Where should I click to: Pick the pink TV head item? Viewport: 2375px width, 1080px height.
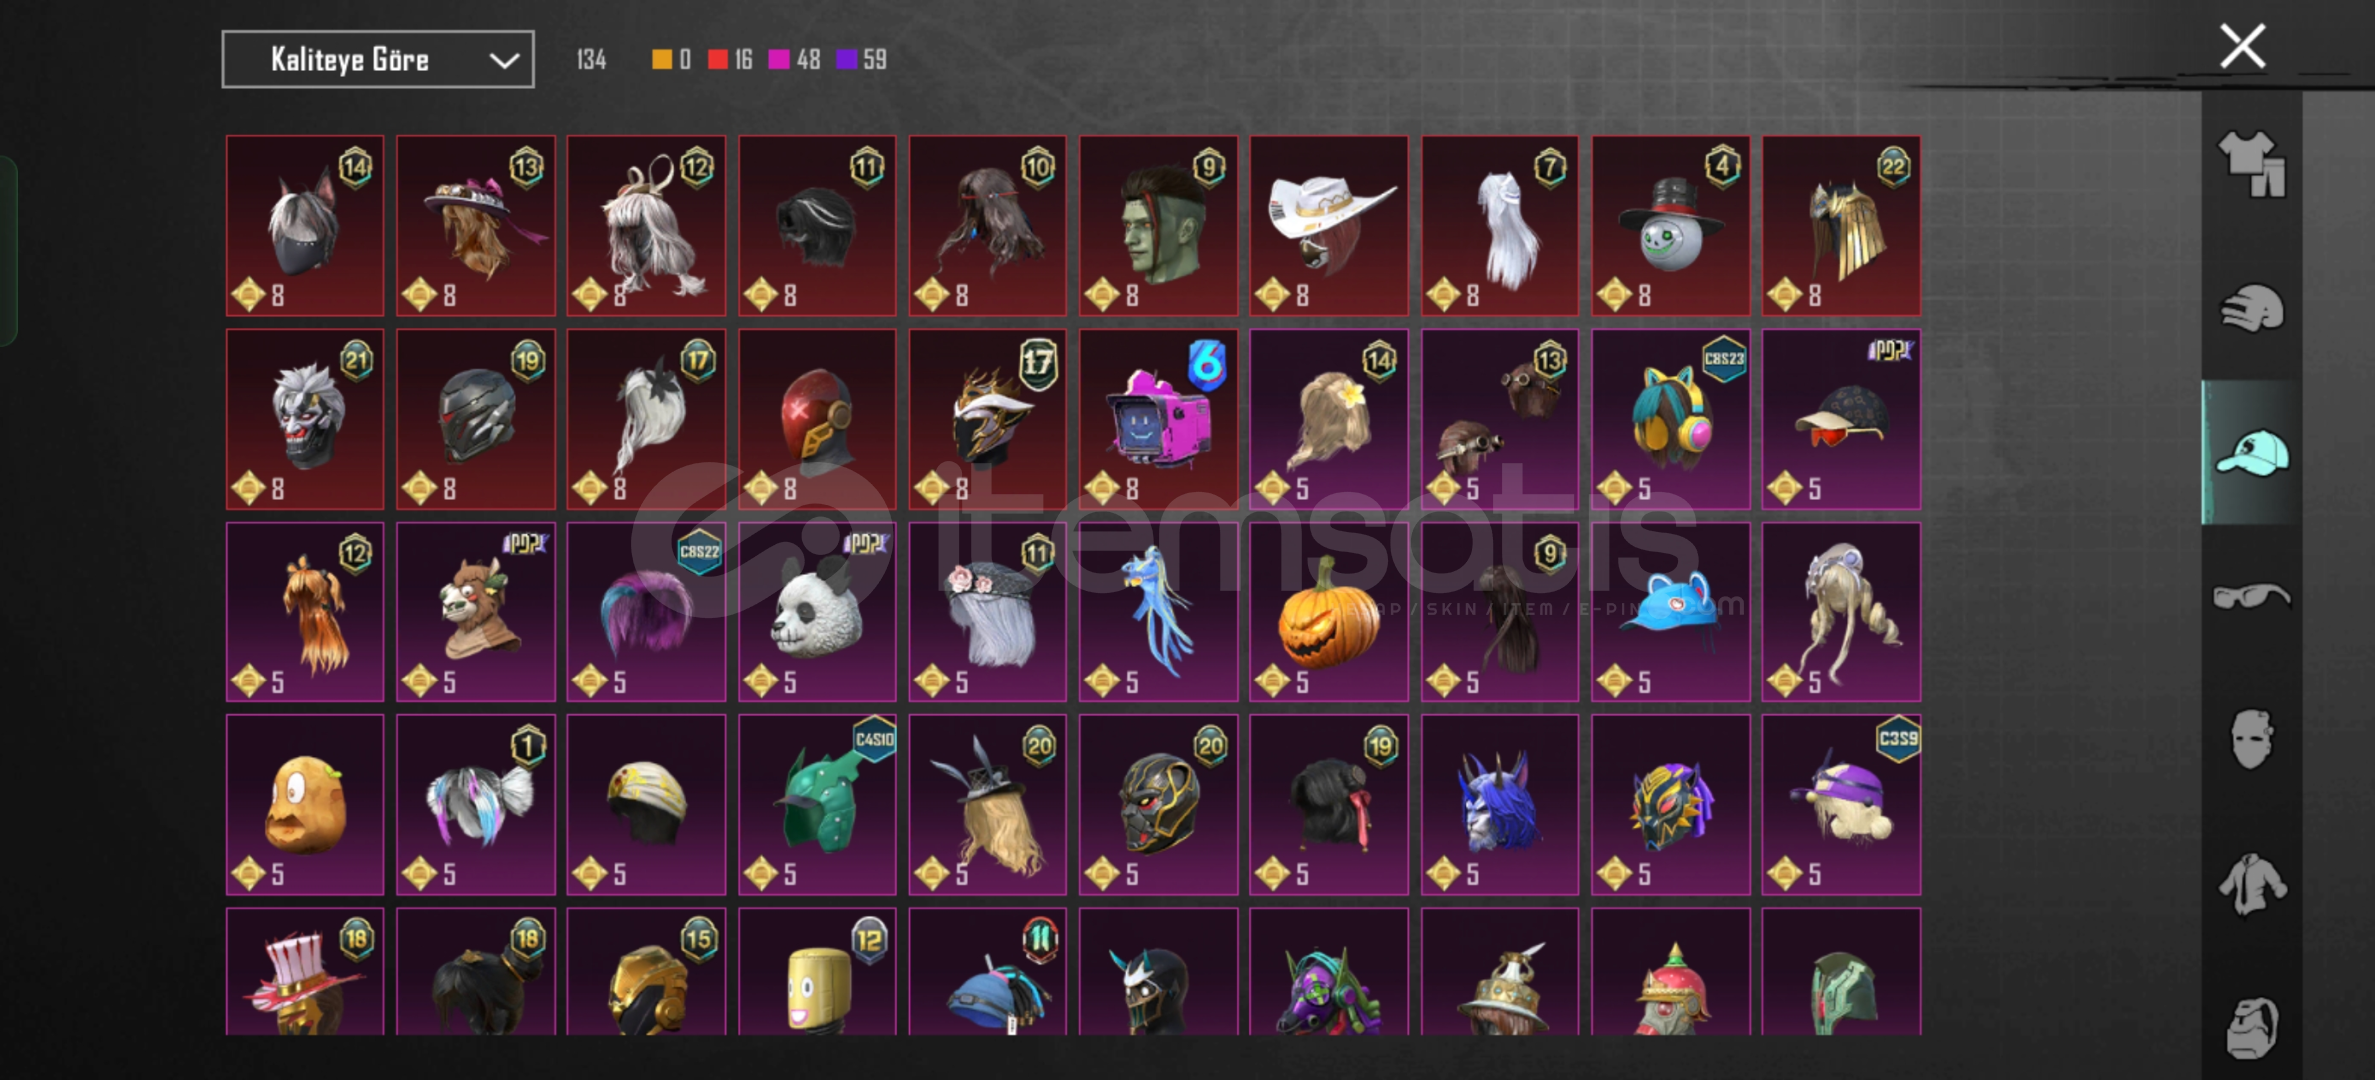pyautogui.click(x=1158, y=419)
